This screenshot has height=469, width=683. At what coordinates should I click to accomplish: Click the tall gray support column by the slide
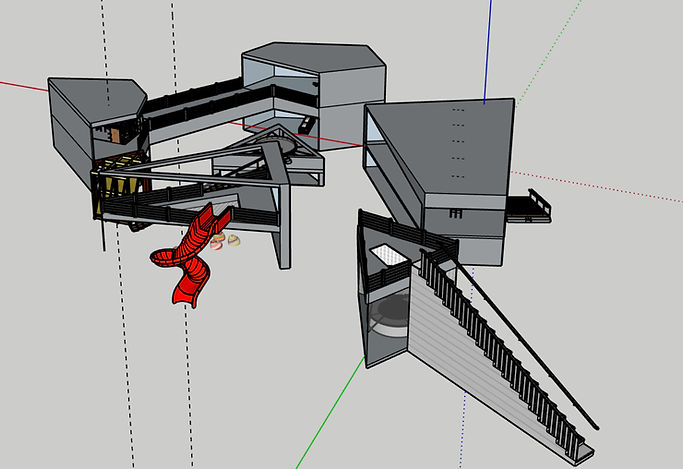[x=283, y=226]
